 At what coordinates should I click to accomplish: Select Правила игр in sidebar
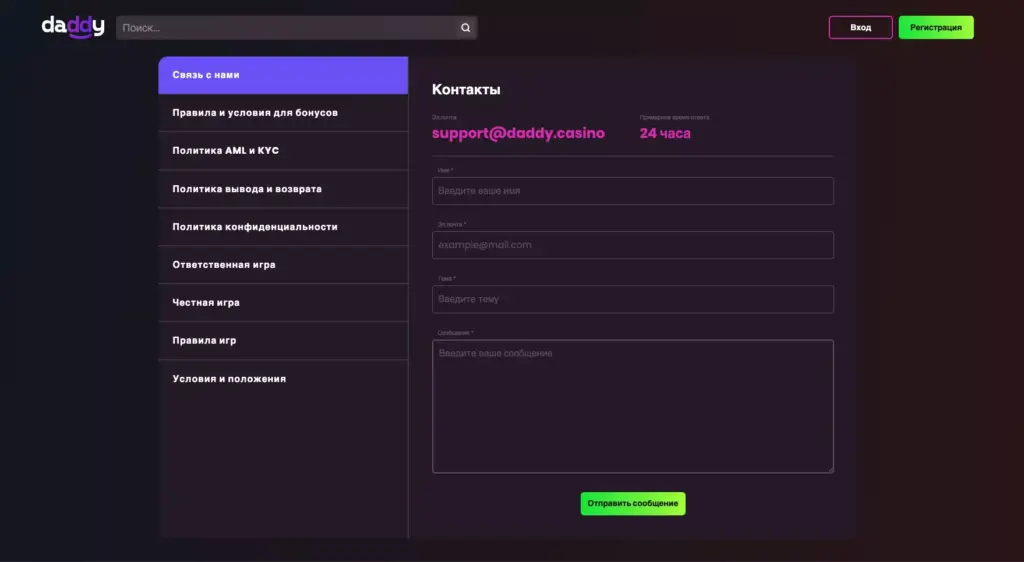coord(283,341)
